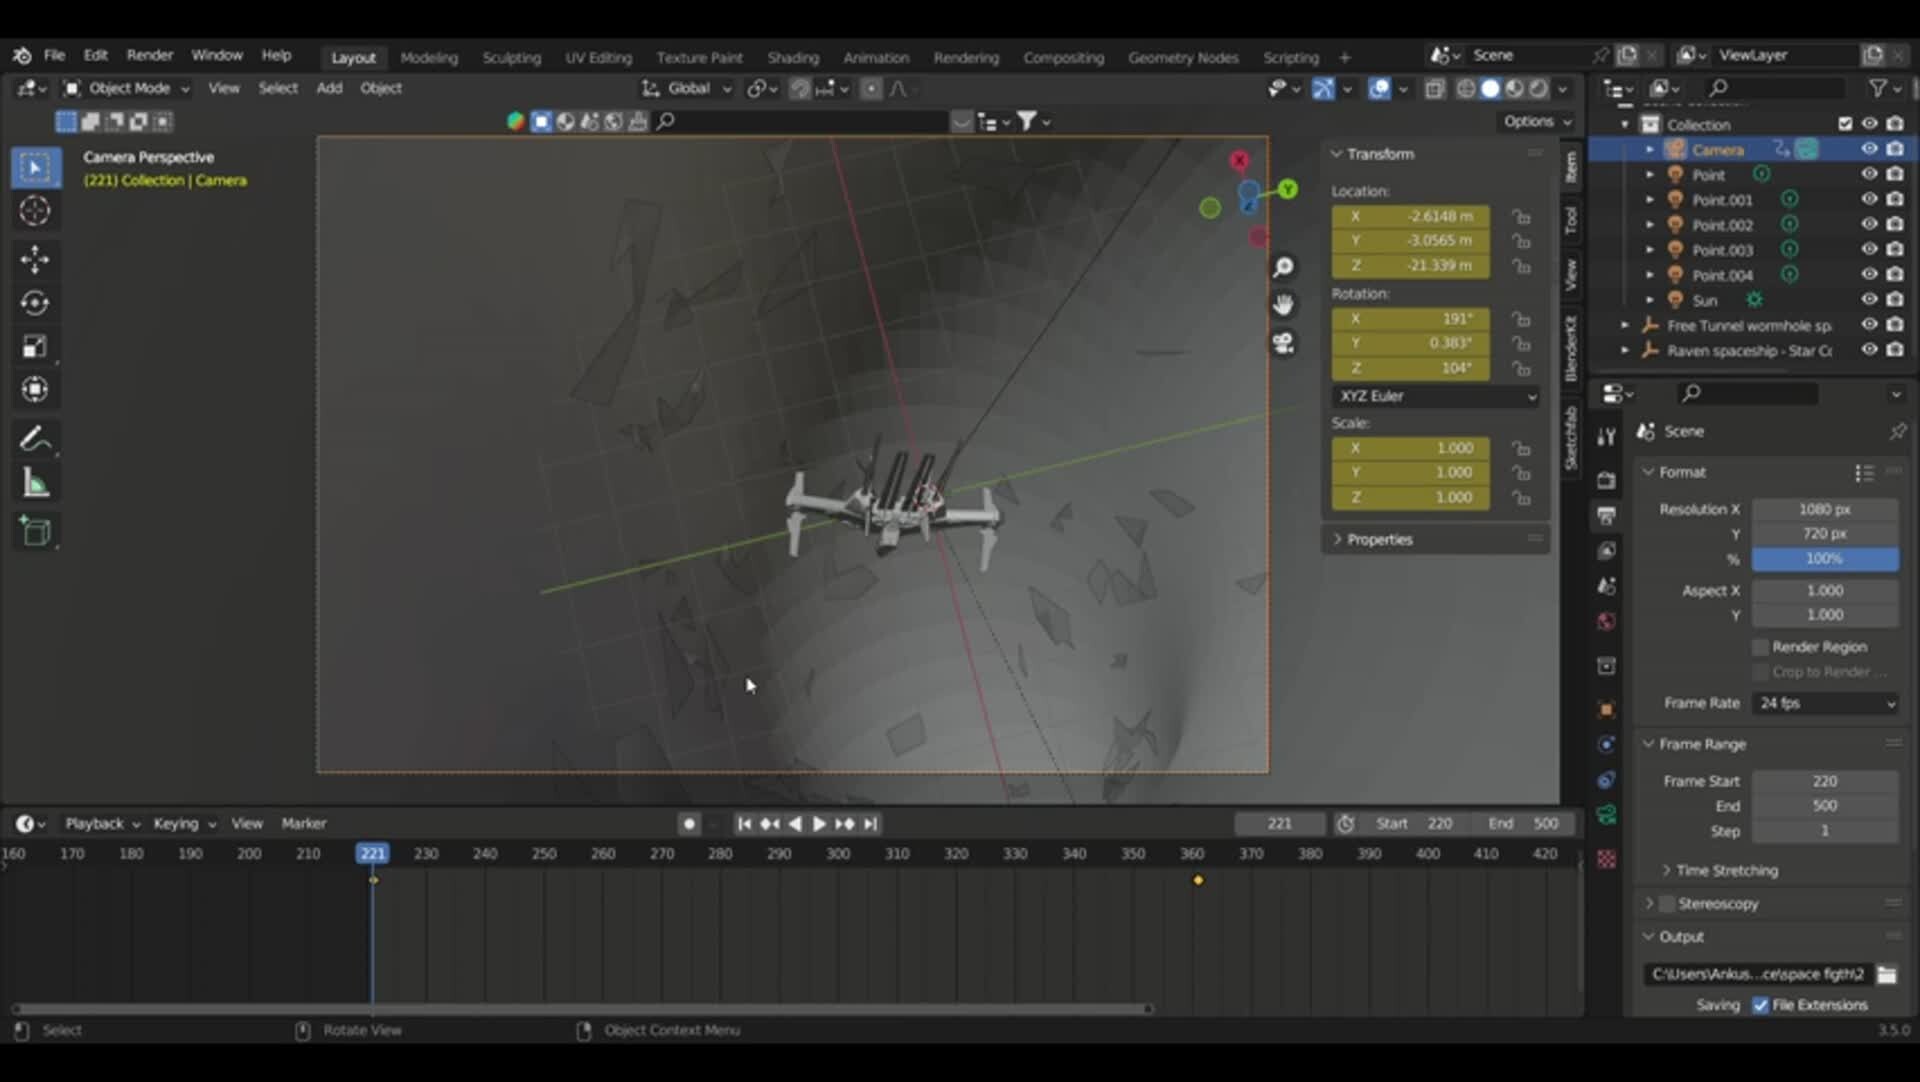Open the World Properties tab

[x=1605, y=621]
